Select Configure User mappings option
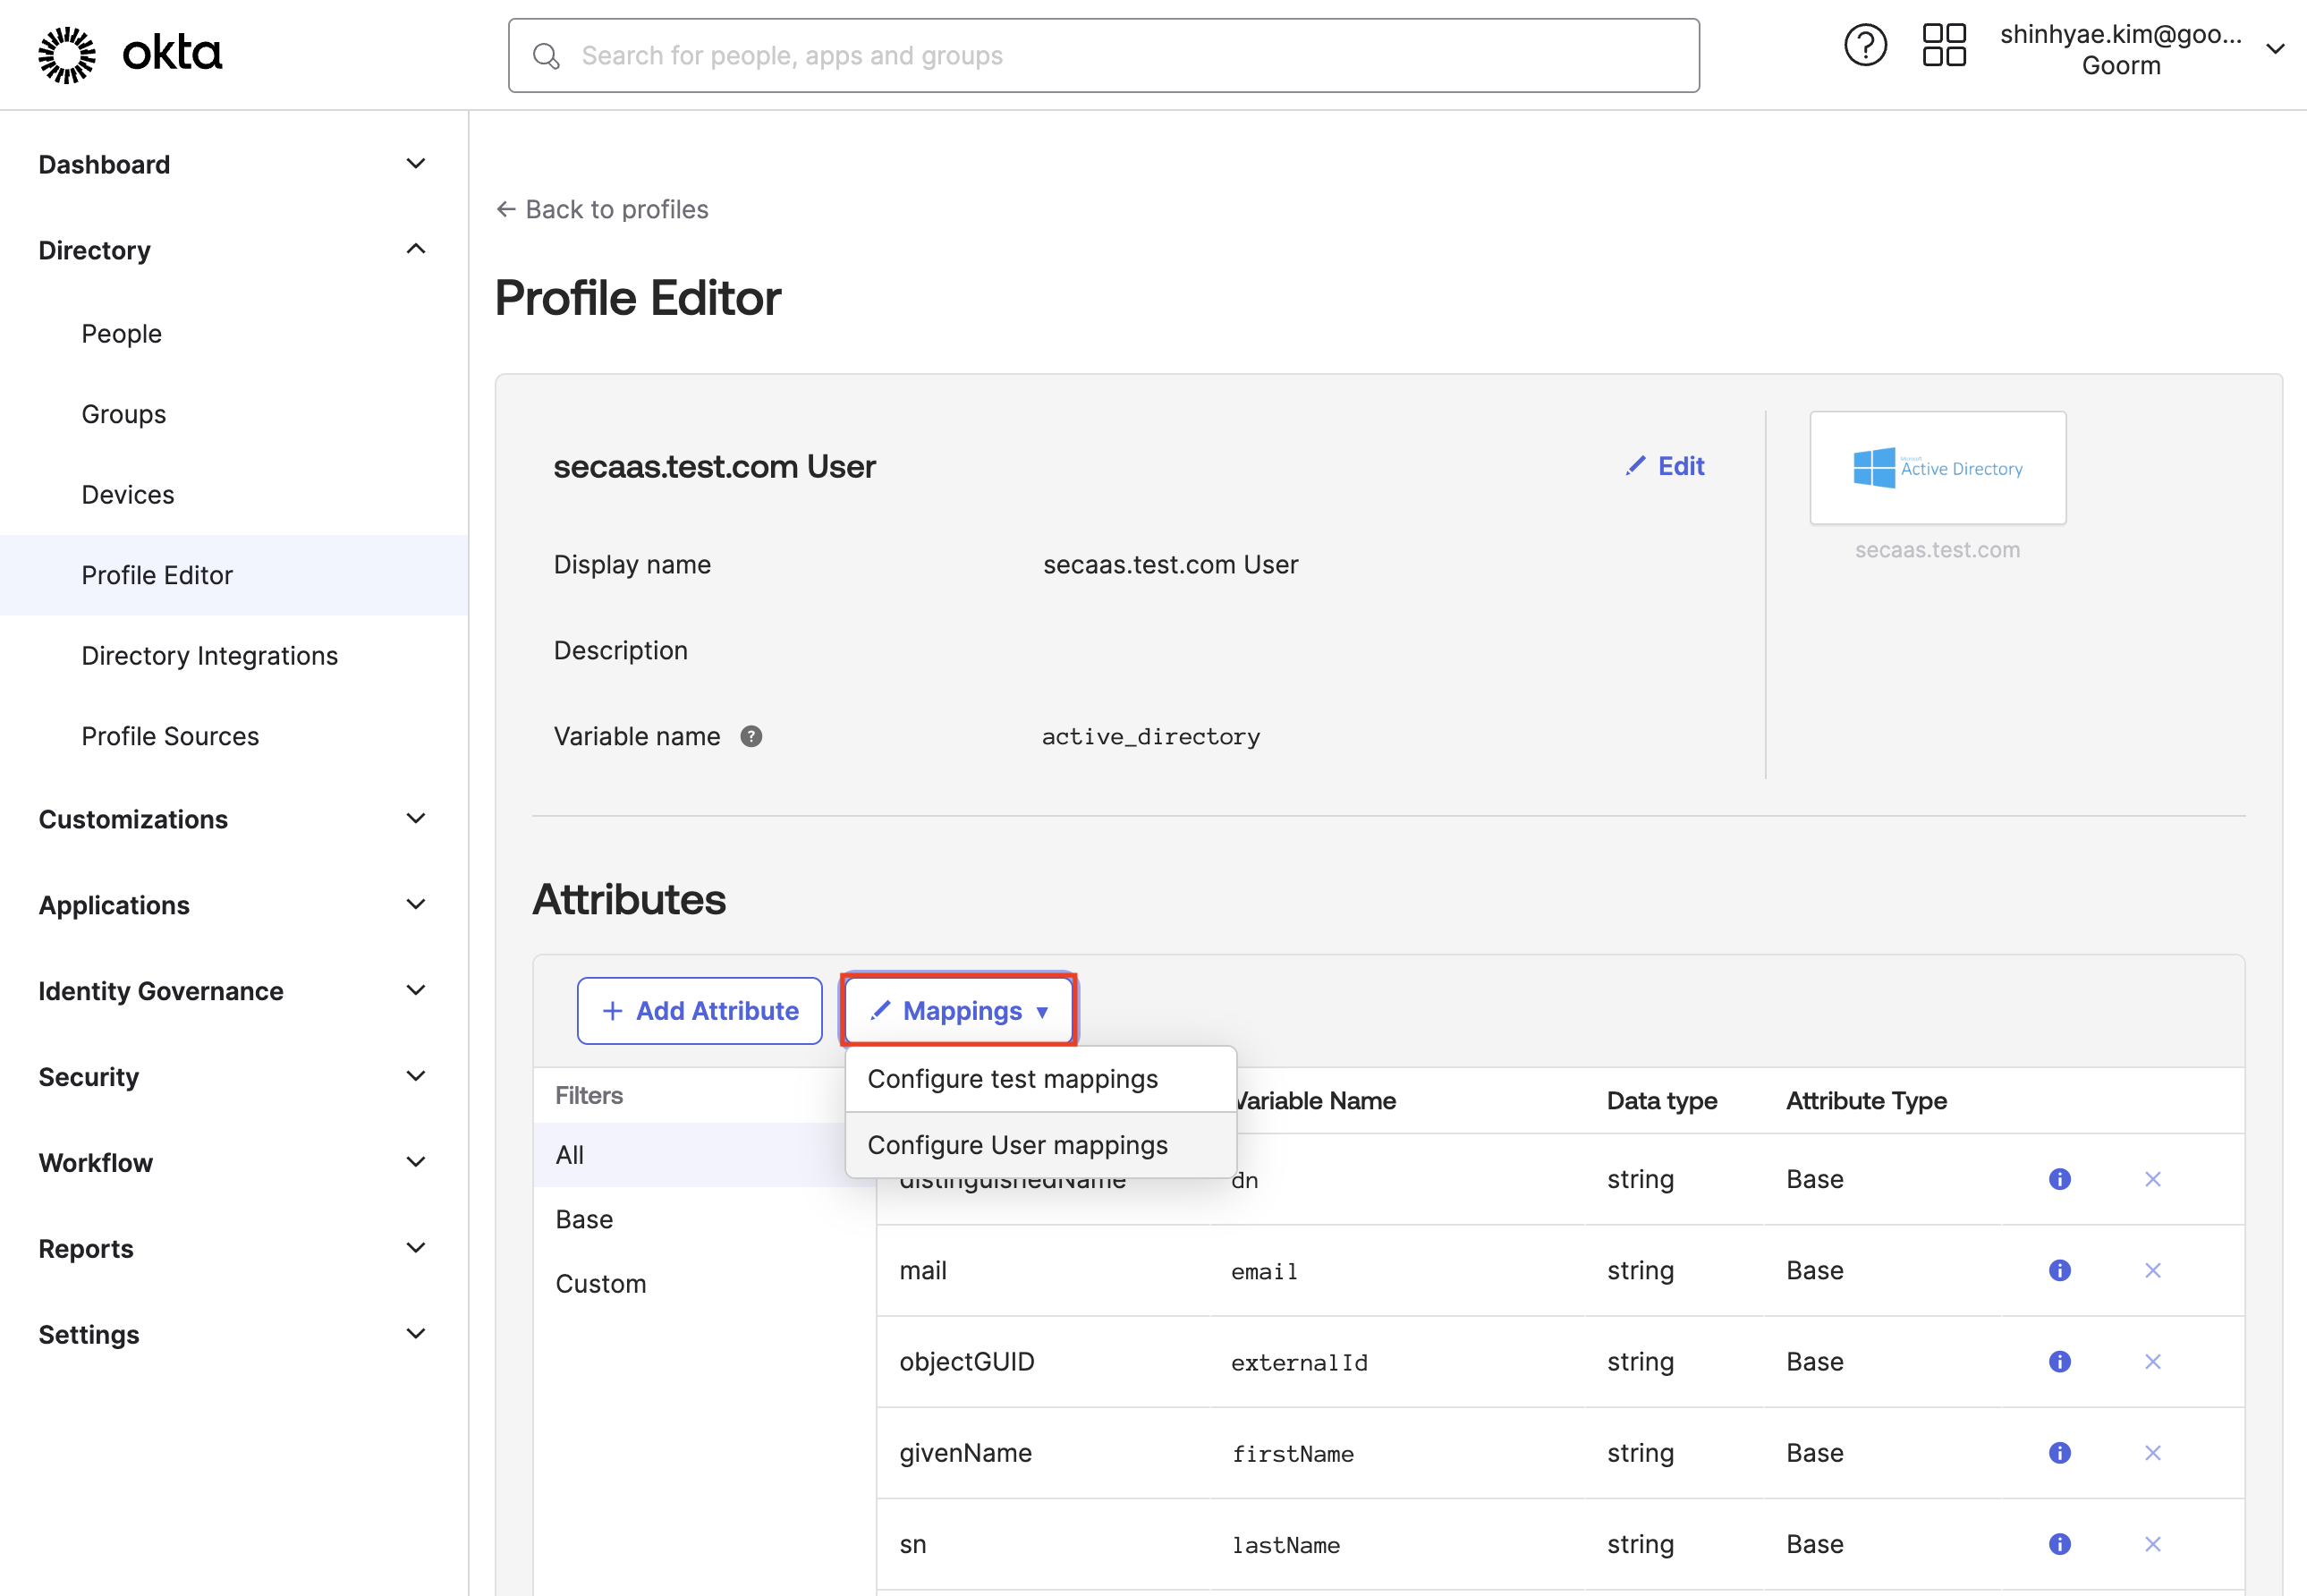The height and width of the screenshot is (1596, 2307). point(1017,1145)
